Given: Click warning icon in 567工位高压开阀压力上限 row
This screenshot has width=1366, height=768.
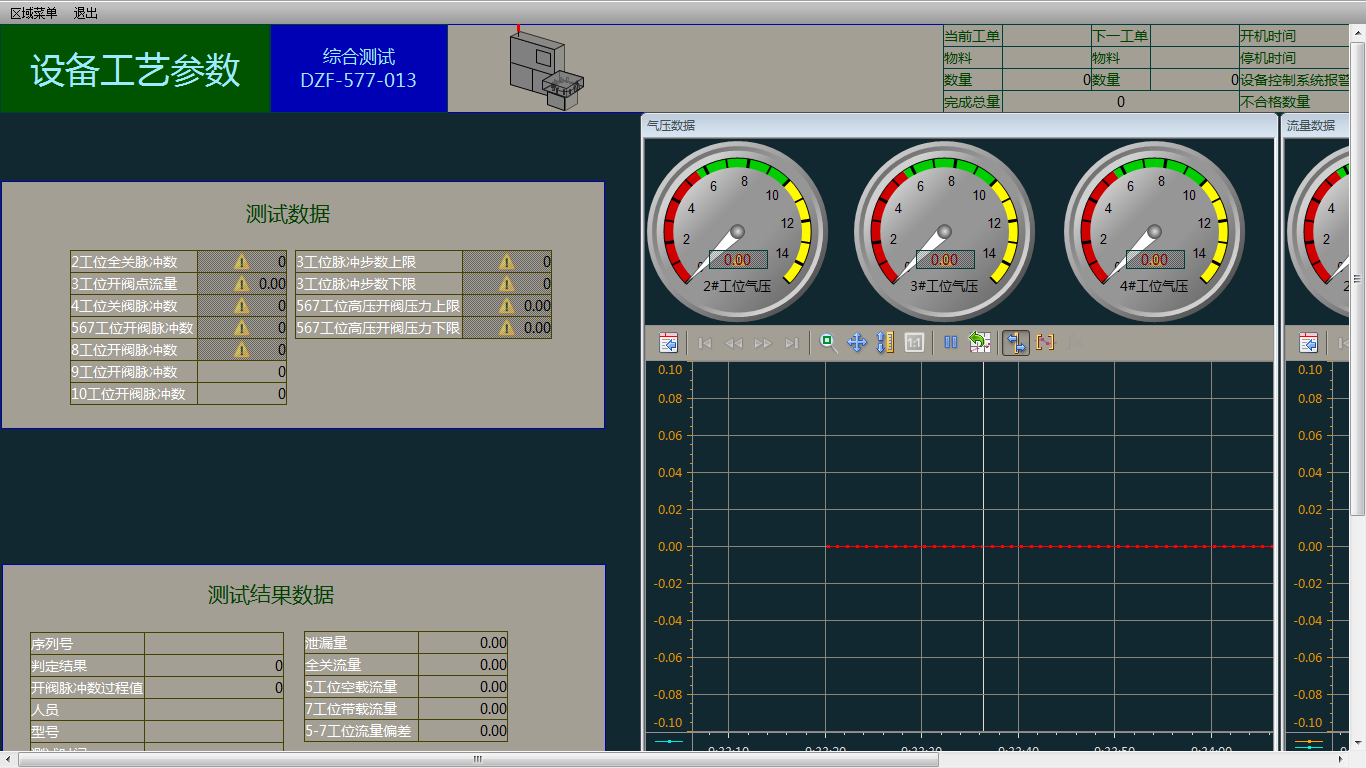Looking at the screenshot, I should coord(506,306).
